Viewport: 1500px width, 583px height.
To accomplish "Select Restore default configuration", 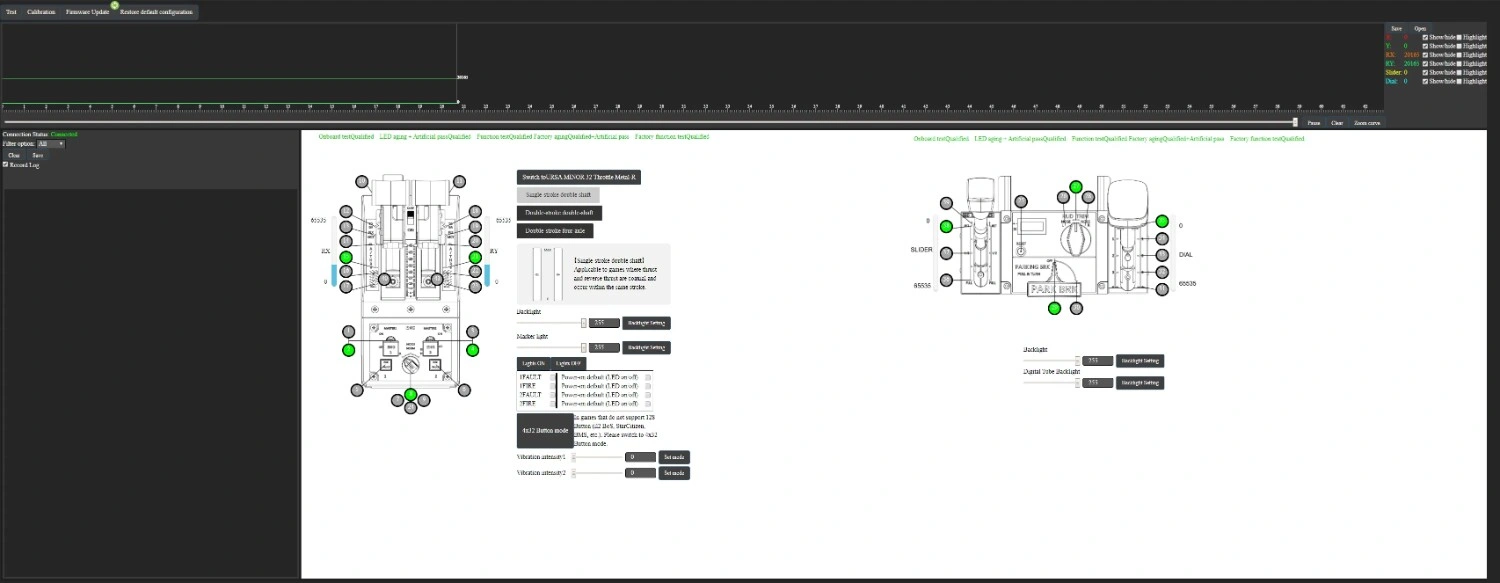I will [156, 12].
